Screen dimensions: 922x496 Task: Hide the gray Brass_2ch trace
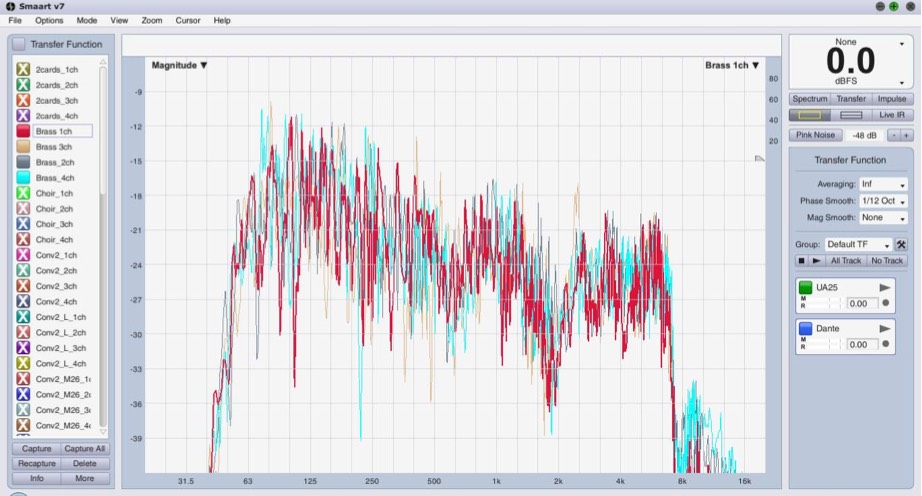(x=23, y=162)
